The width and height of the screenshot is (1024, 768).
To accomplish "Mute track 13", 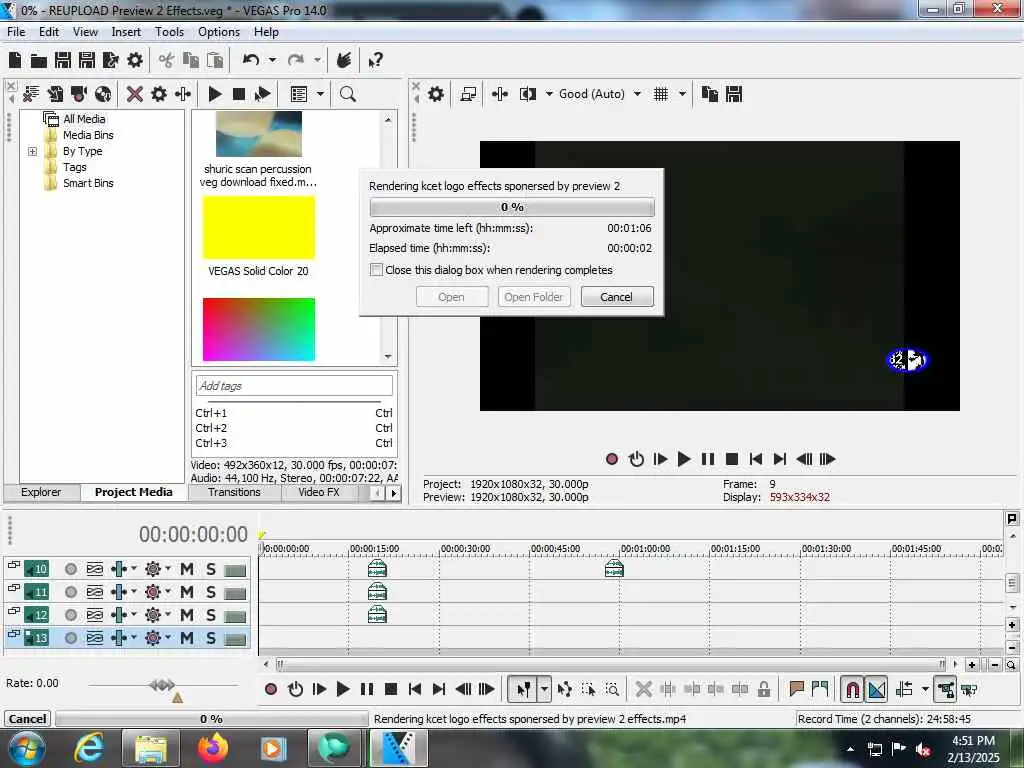I will click(x=187, y=637).
